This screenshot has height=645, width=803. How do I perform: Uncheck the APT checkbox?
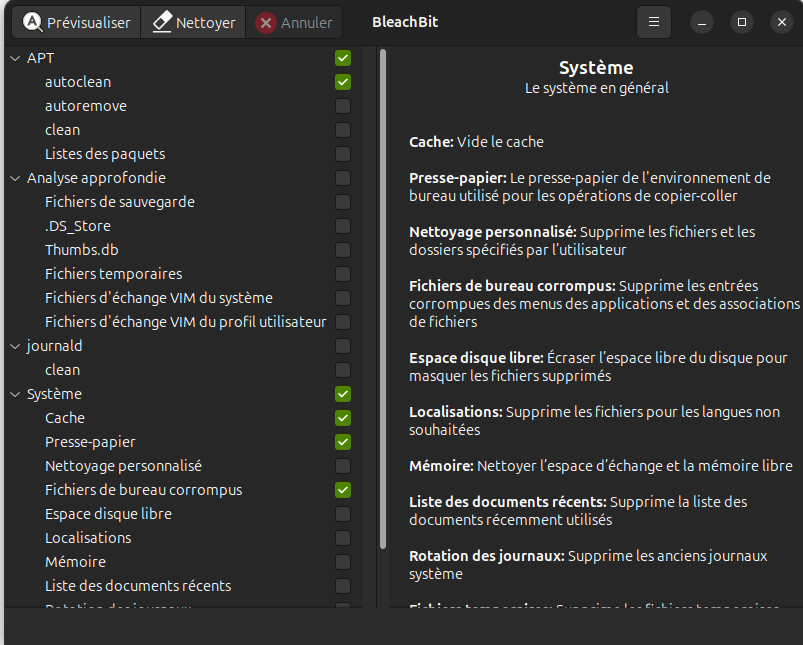[x=343, y=58]
